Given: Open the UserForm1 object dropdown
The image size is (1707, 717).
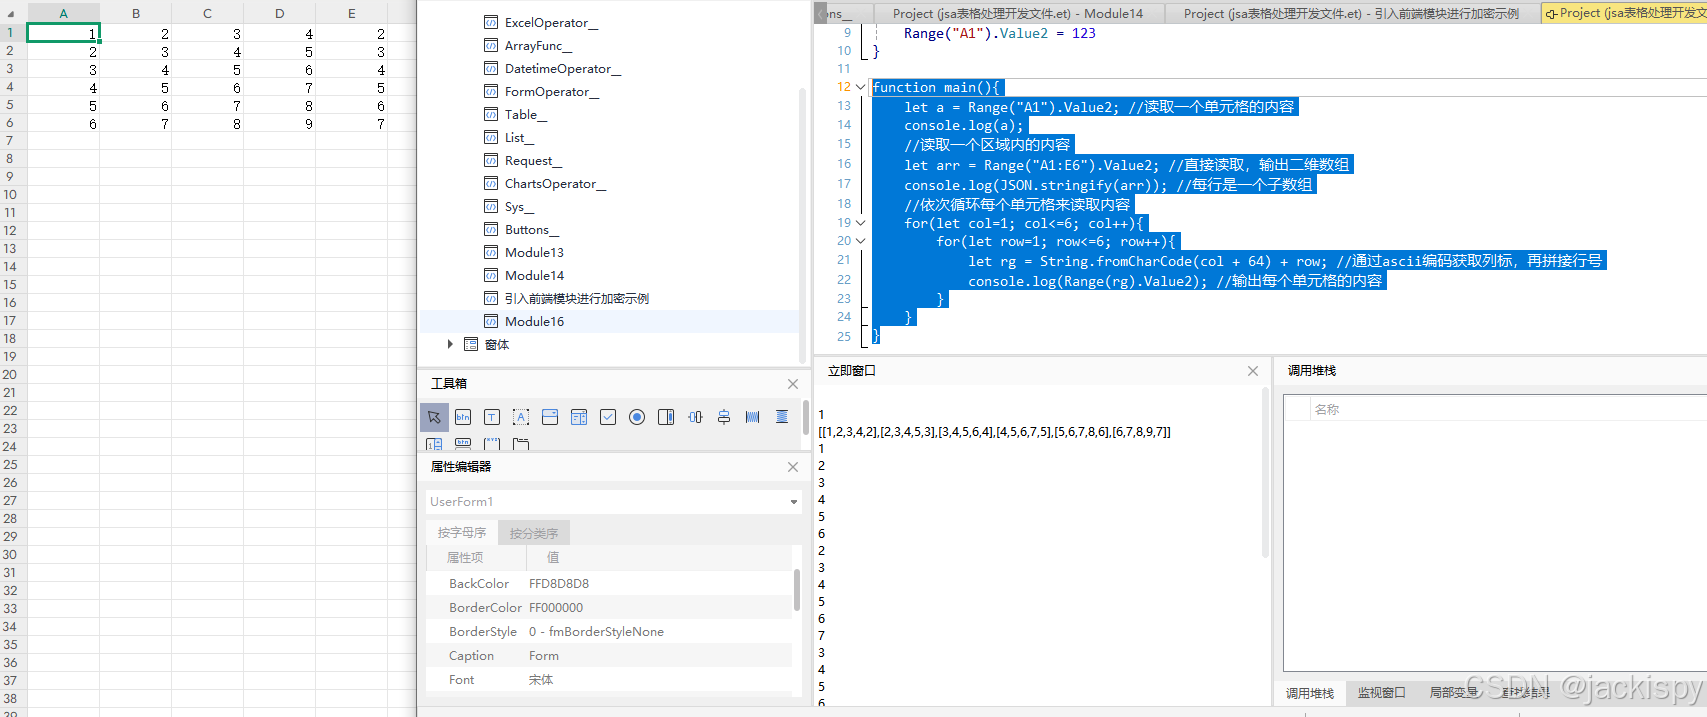Looking at the screenshot, I should [794, 502].
